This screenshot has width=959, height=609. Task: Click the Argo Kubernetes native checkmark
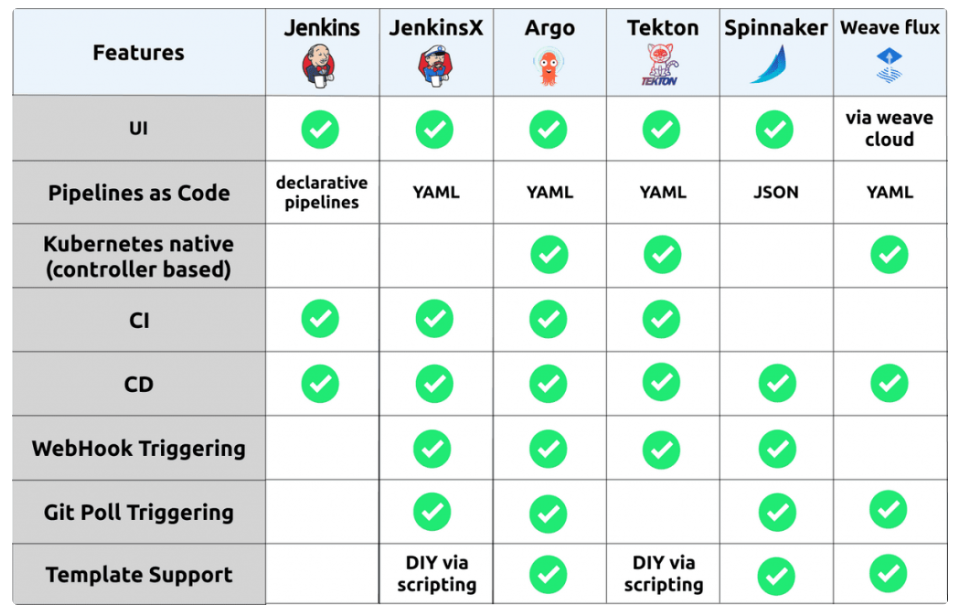point(549,255)
